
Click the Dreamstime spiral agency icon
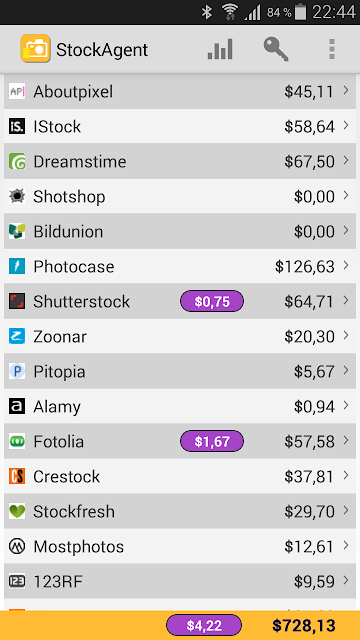pos(17,161)
